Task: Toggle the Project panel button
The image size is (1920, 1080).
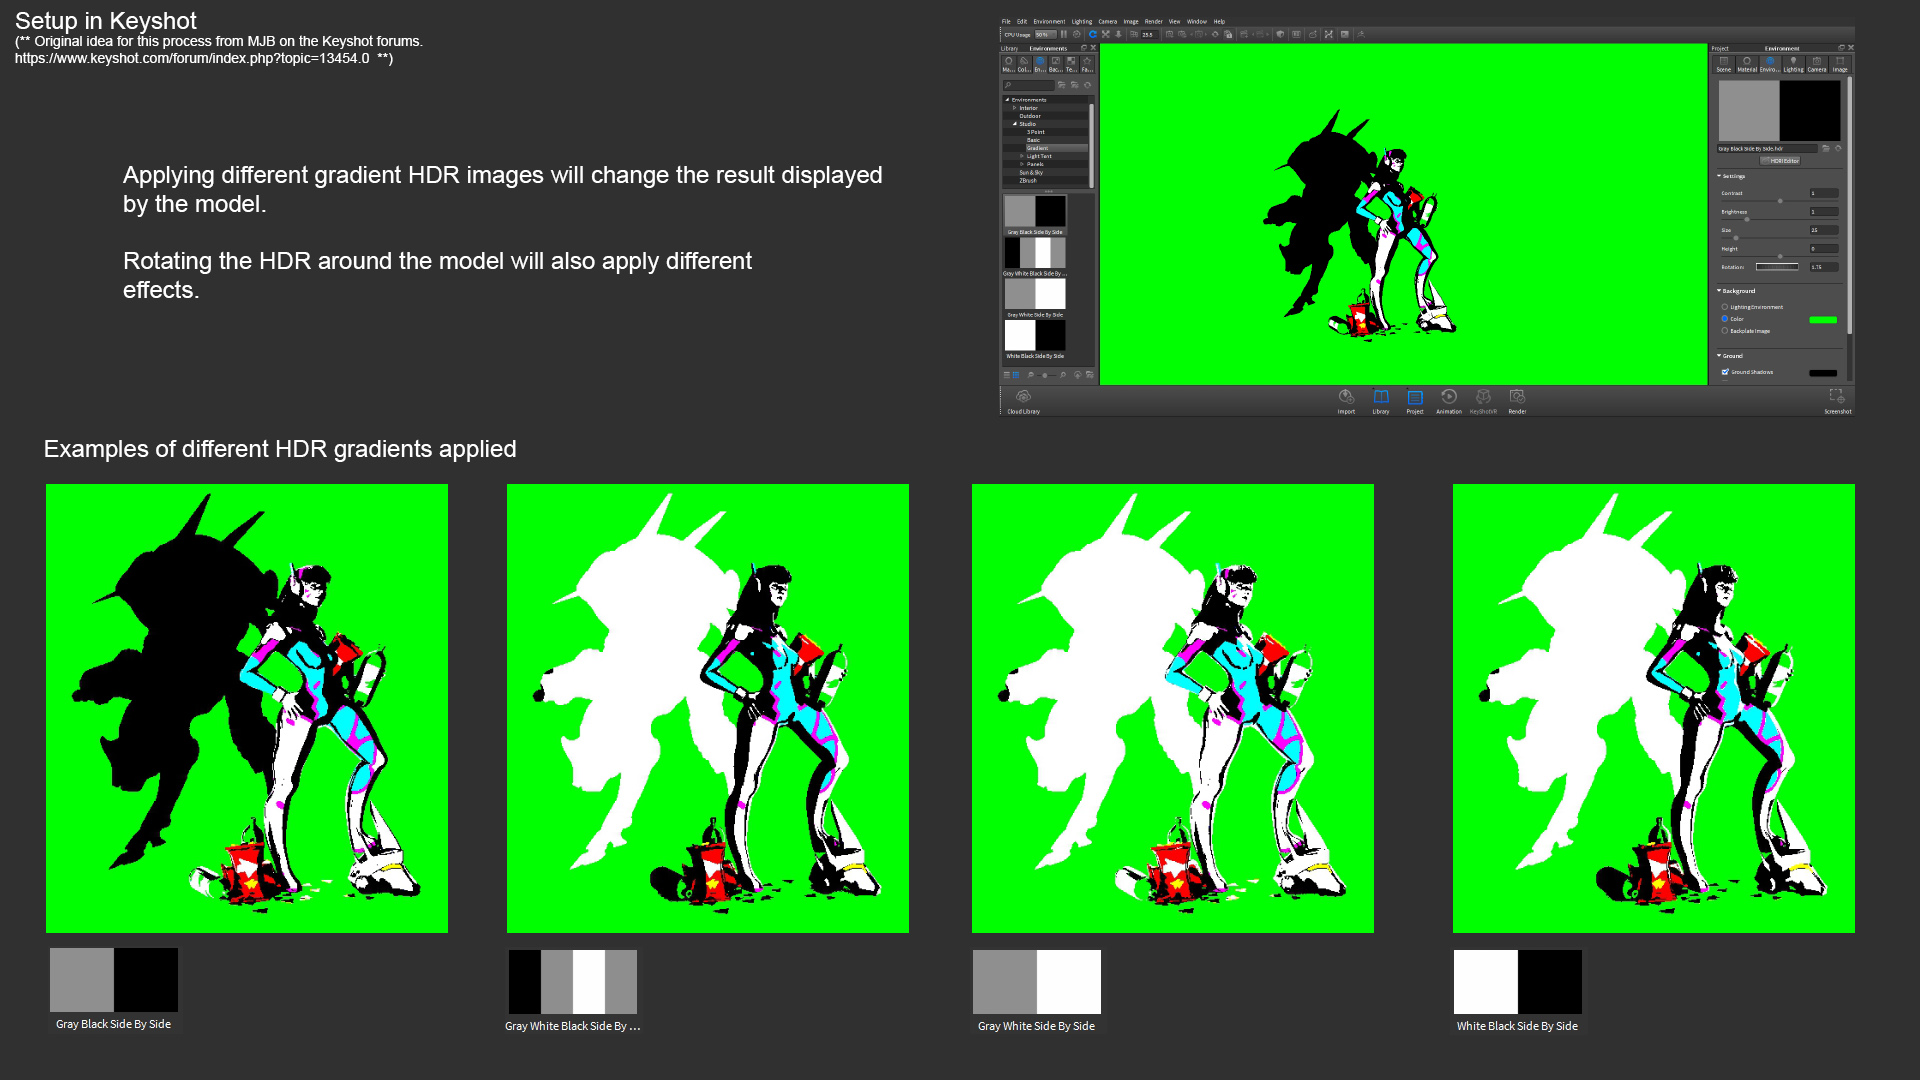Action: tap(1415, 401)
